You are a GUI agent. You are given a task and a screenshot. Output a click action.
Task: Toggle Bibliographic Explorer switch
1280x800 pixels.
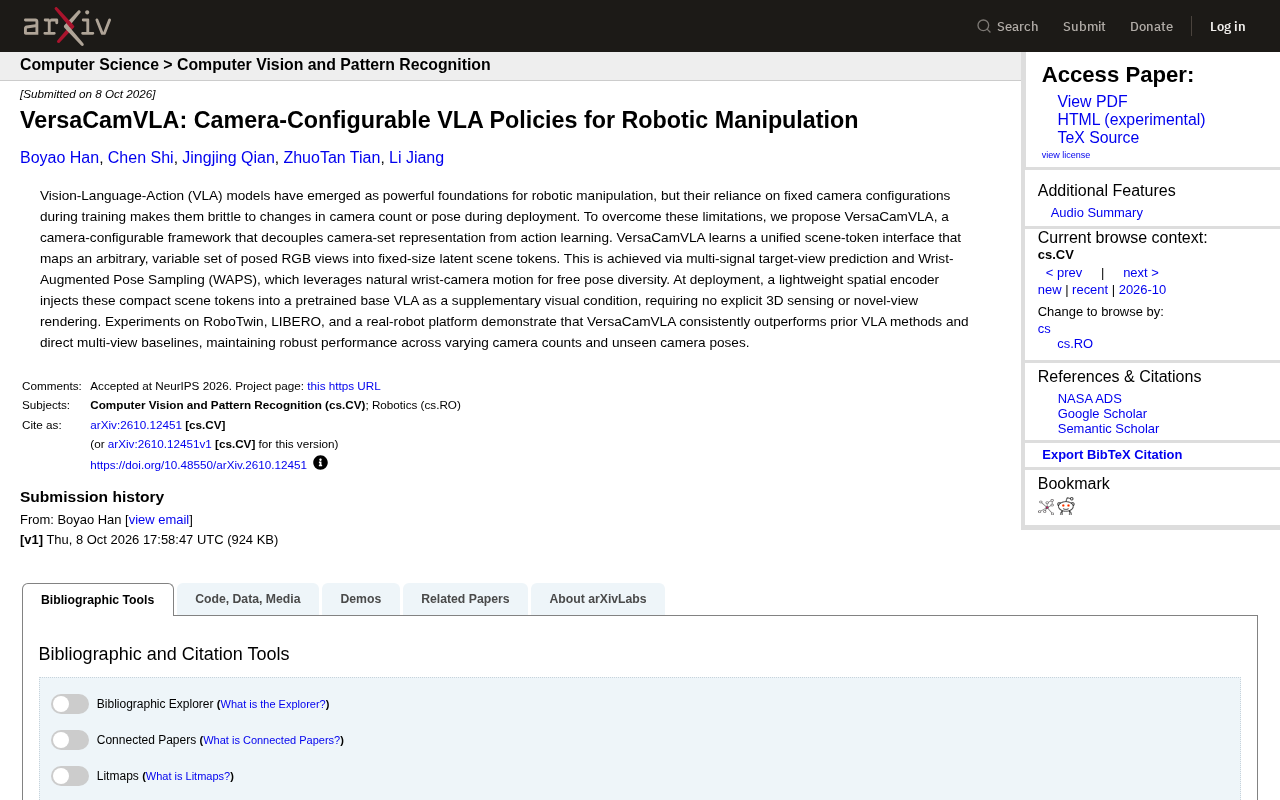[x=70, y=704]
